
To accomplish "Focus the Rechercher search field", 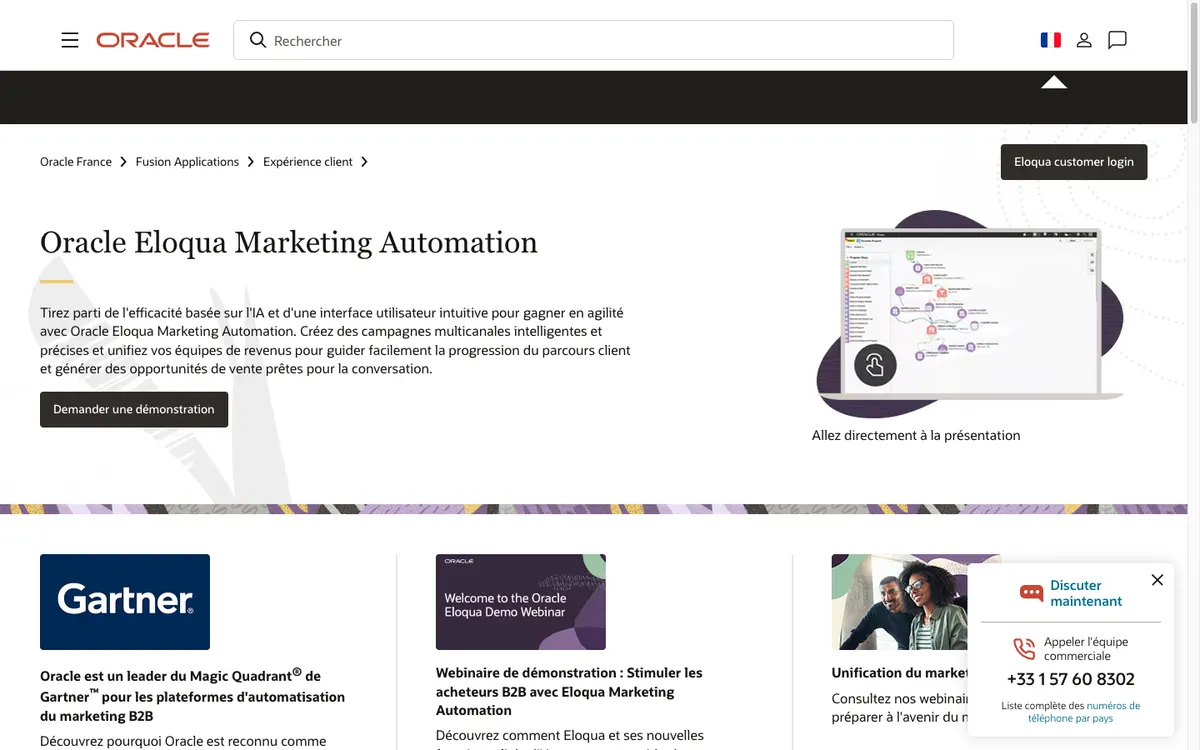I will [593, 40].
